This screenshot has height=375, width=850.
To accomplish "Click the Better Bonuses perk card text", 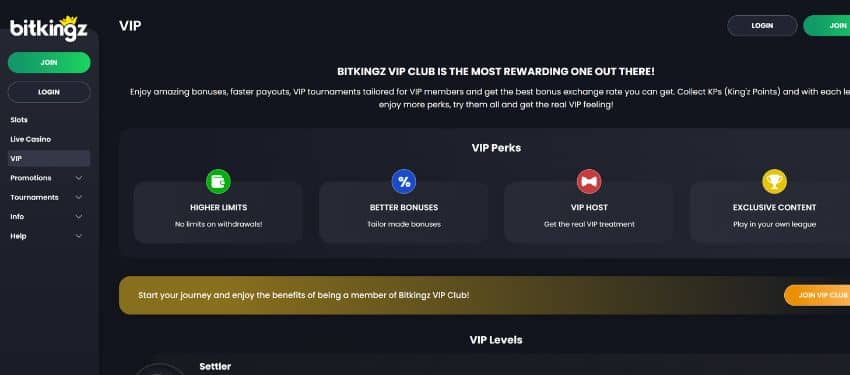I will coord(404,215).
